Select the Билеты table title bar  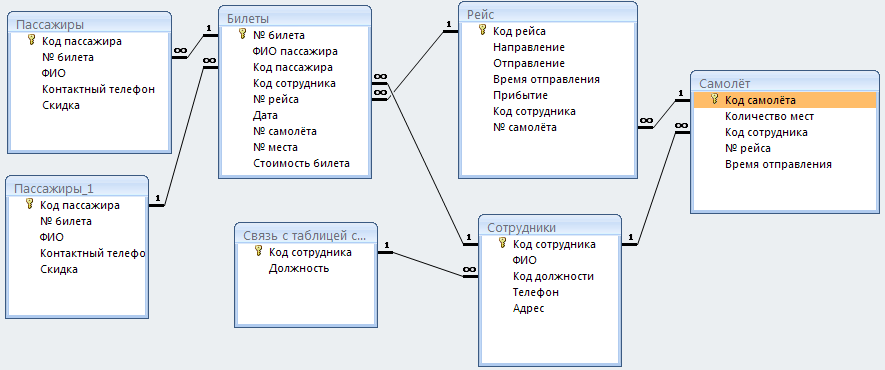295,17
